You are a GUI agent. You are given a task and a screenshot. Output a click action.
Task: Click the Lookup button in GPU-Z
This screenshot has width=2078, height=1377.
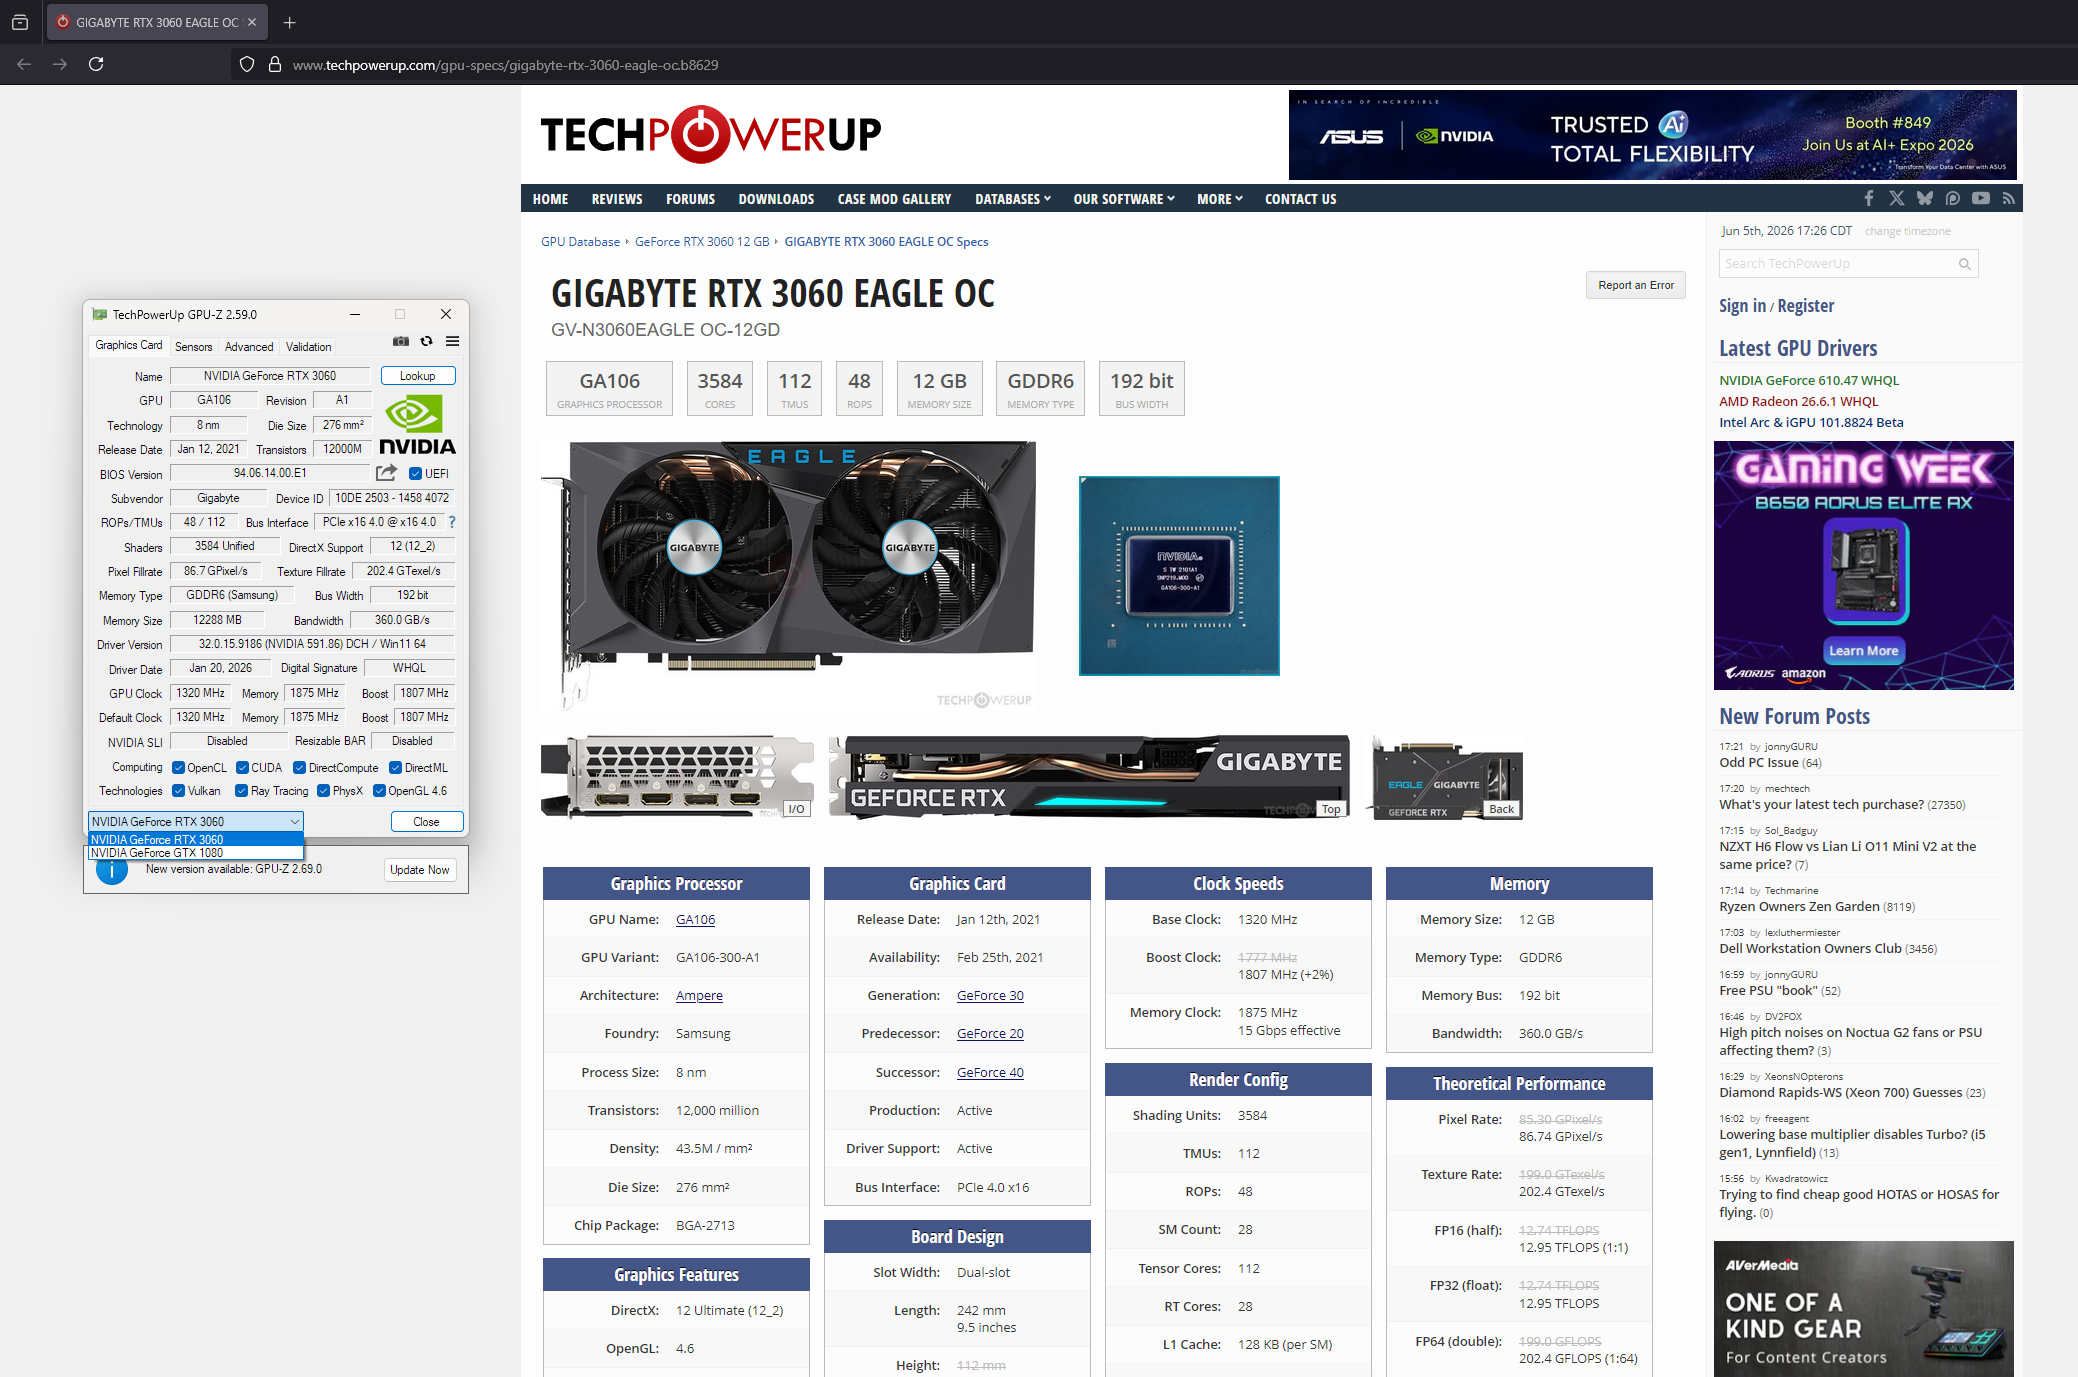(418, 376)
